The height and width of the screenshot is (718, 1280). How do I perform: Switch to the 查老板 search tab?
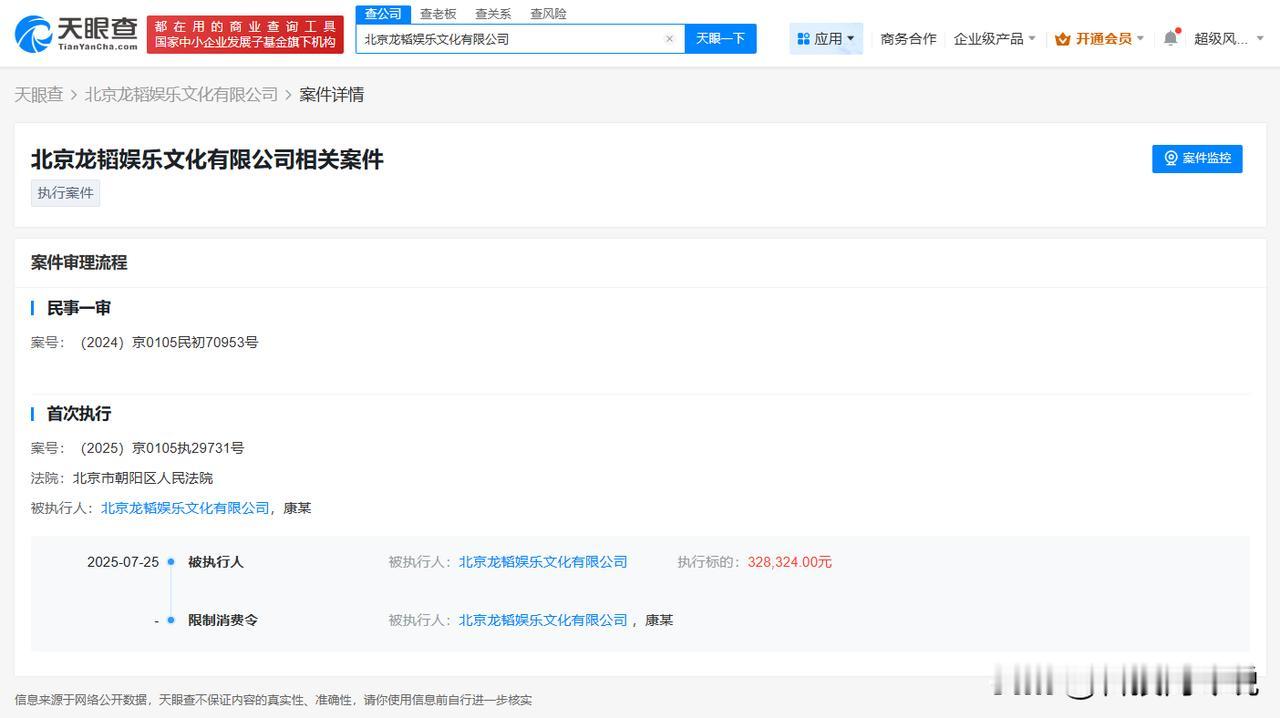(x=438, y=13)
